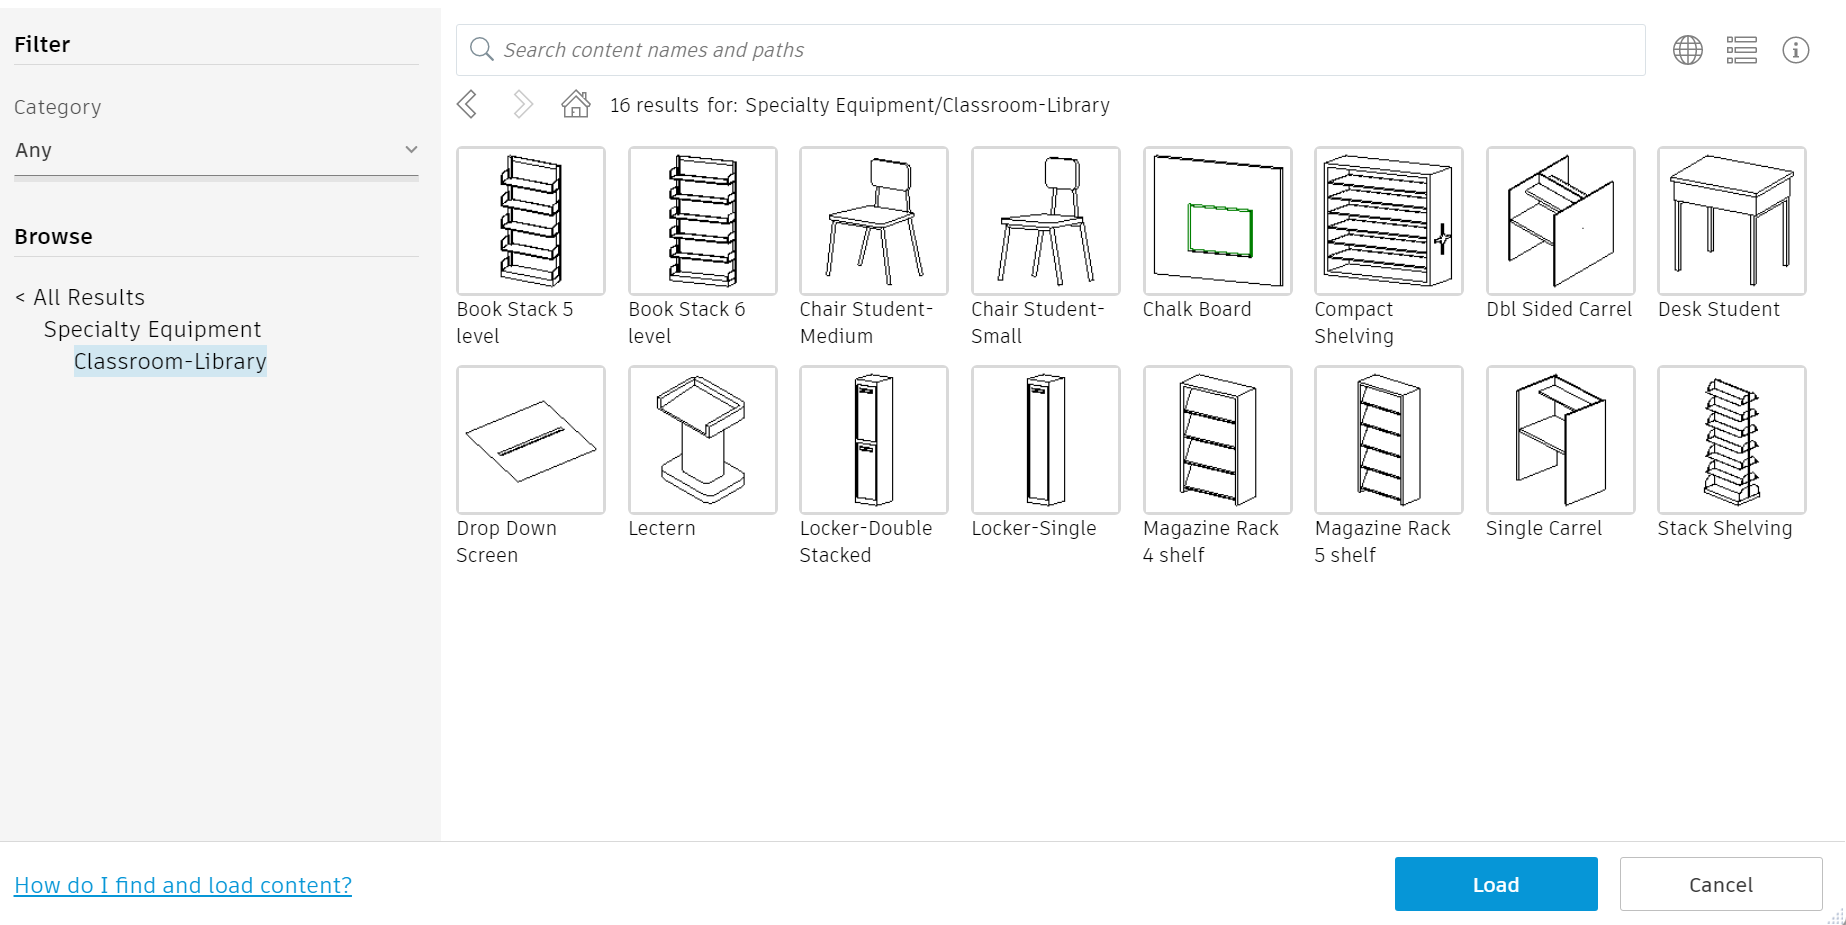Navigate forward with the right chevron
1846x925 pixels.
click(x=522, y=104)
